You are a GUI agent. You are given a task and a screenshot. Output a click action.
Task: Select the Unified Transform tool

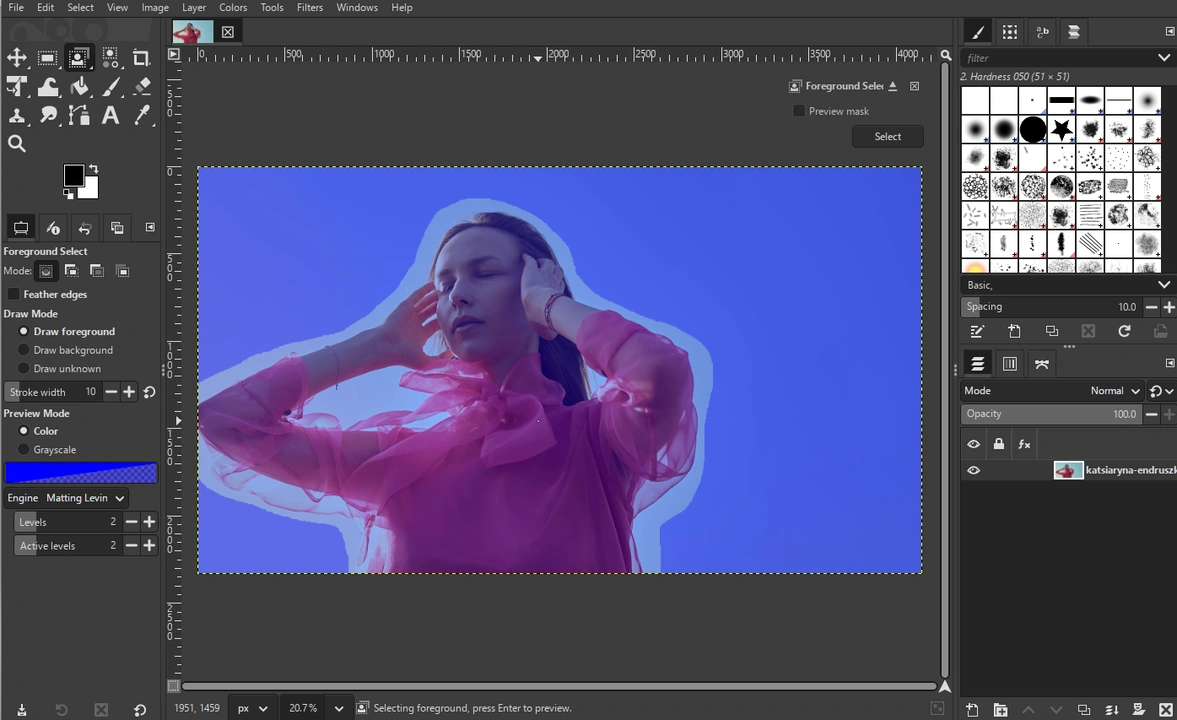[17, 87]
